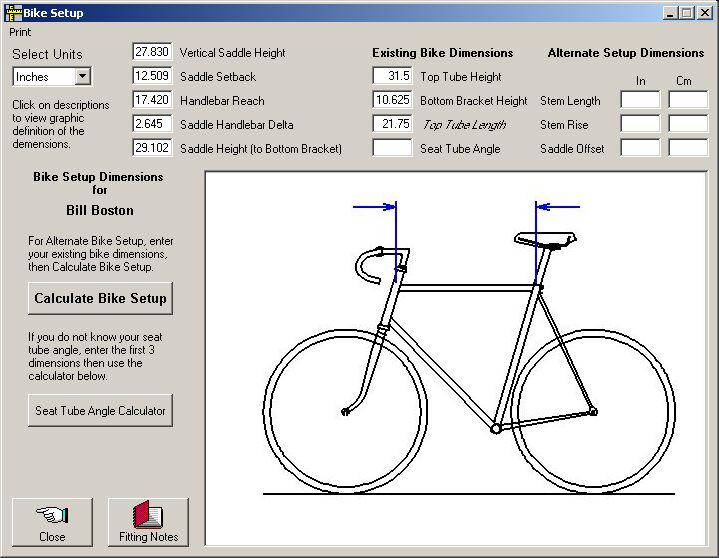Select the Saddle Setback value field
The image size is (719, 558).
point(152,76)
